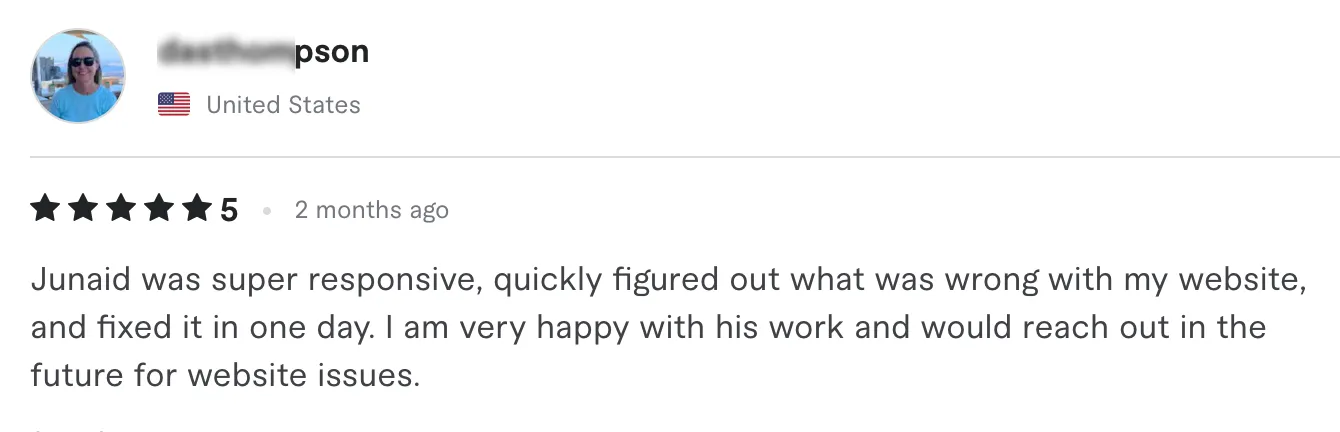The image size is (1340, 432).
Task: Click the rating number 5 beside stars
Action: pos(229,211)
